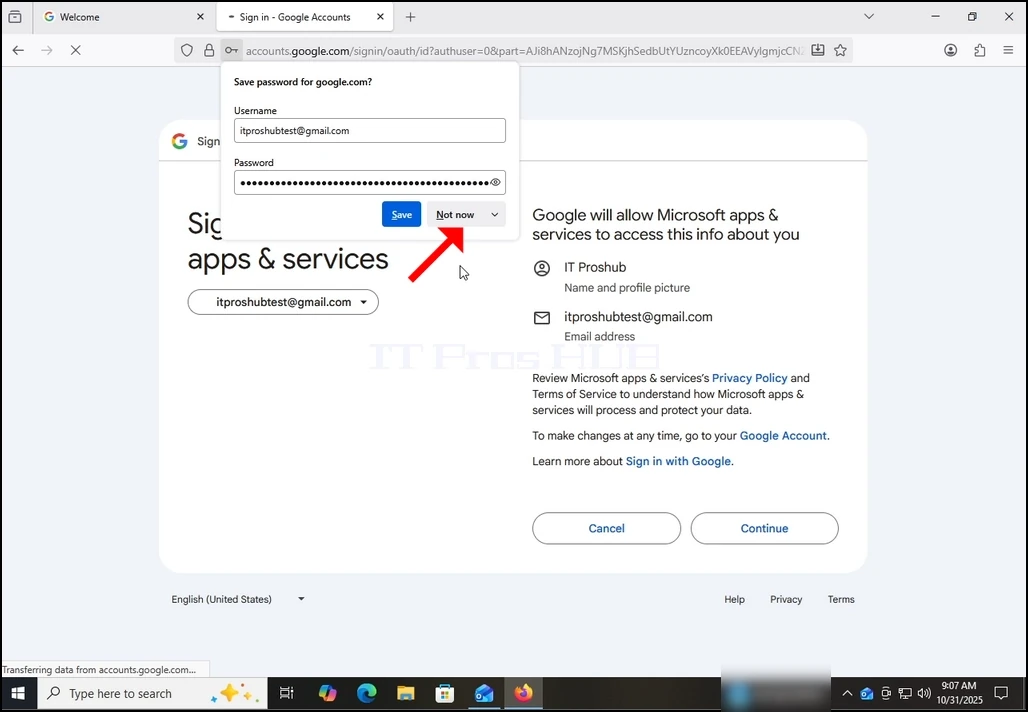Click the network icon in the system tray
Viewport: 1028px width, 712px height.
[905, 694]
